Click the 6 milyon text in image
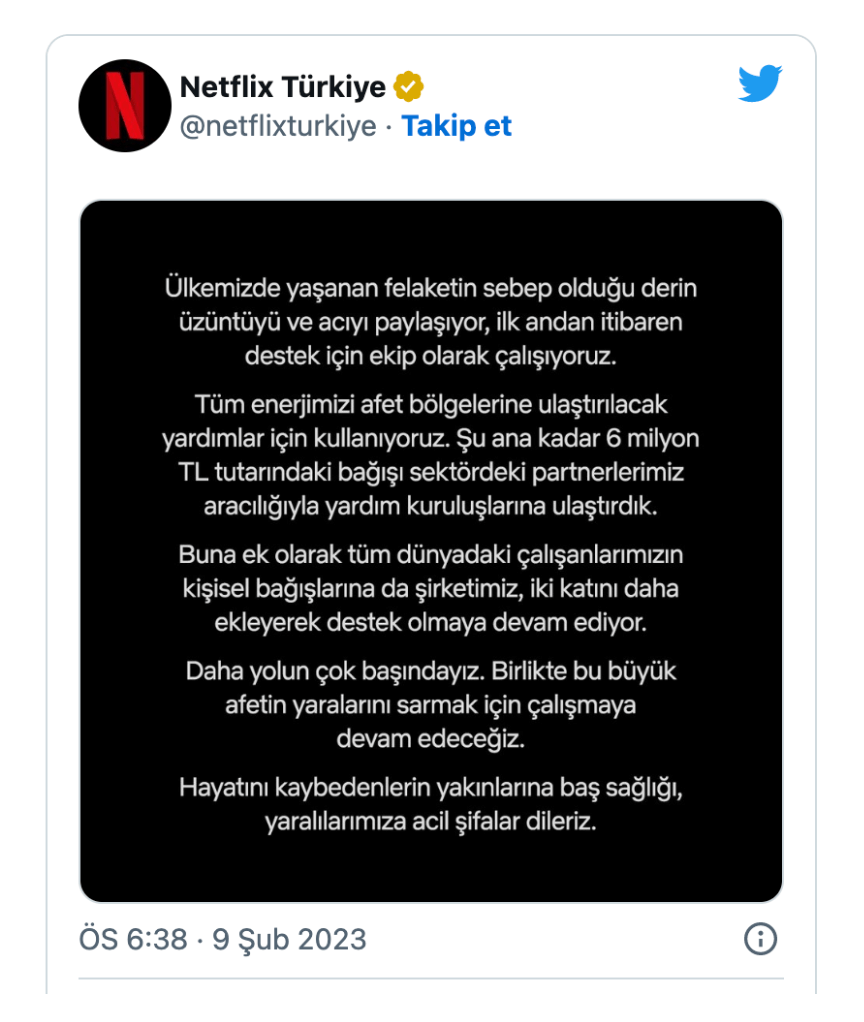Image resolution: width=864 pixels, height=1022 pixels. [x=652, y=438]
